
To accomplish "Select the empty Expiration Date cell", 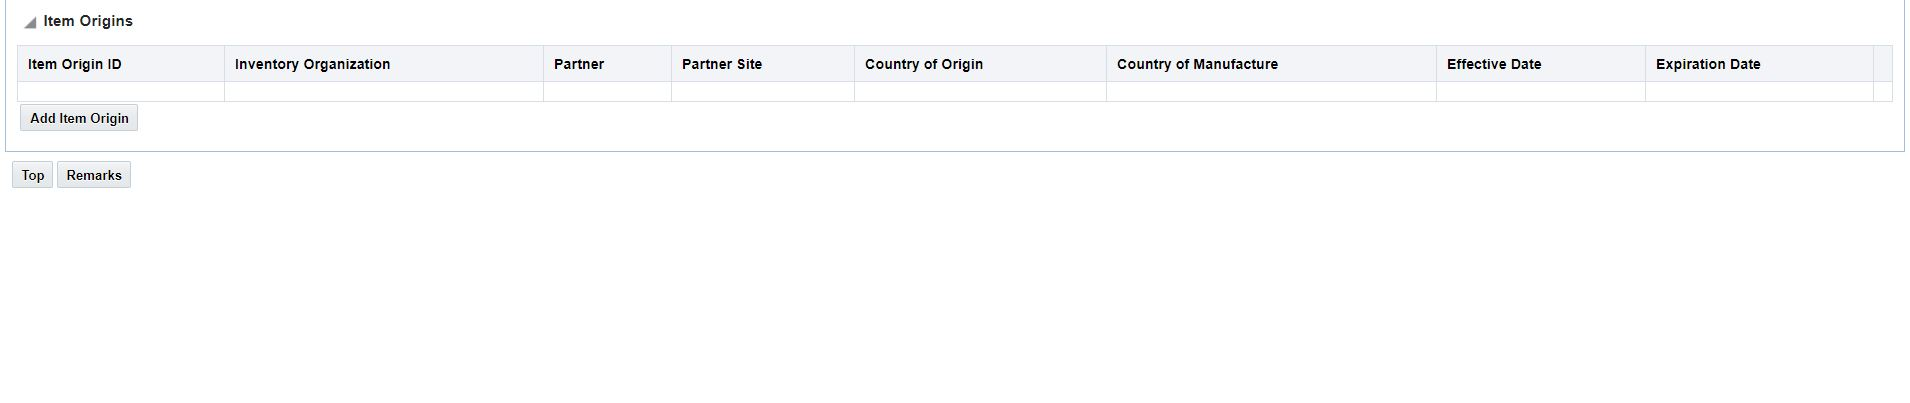I will tap(1759, 91).
